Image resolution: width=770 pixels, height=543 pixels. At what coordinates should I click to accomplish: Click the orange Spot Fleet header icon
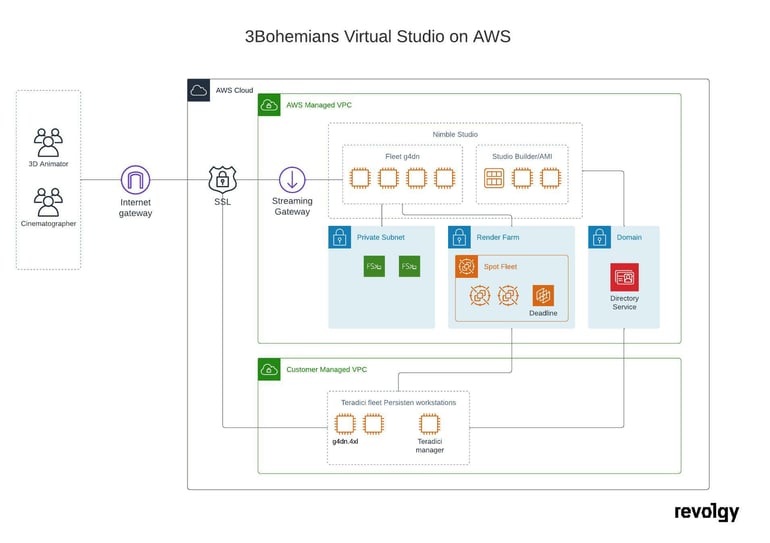pos(467,267)
